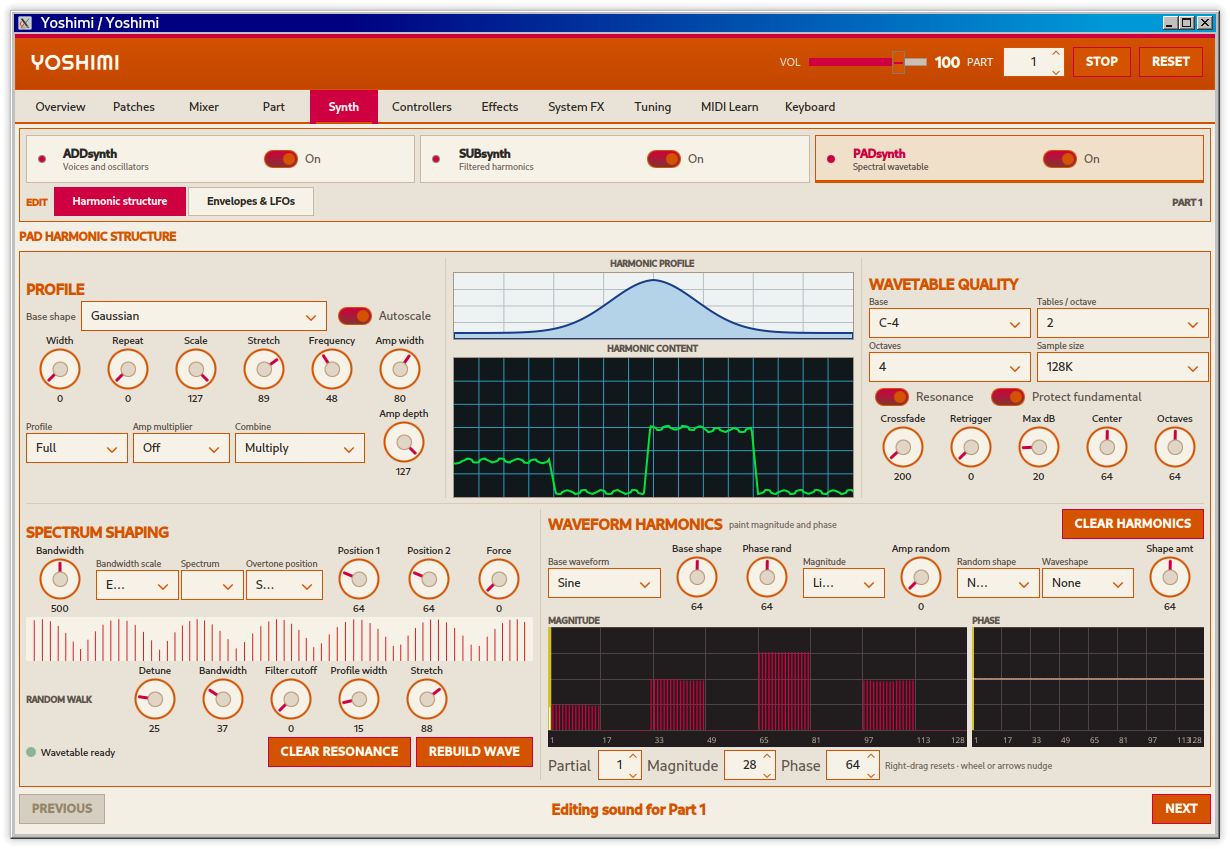
Task: Click the Shape amt knob
Action: 1170,577
